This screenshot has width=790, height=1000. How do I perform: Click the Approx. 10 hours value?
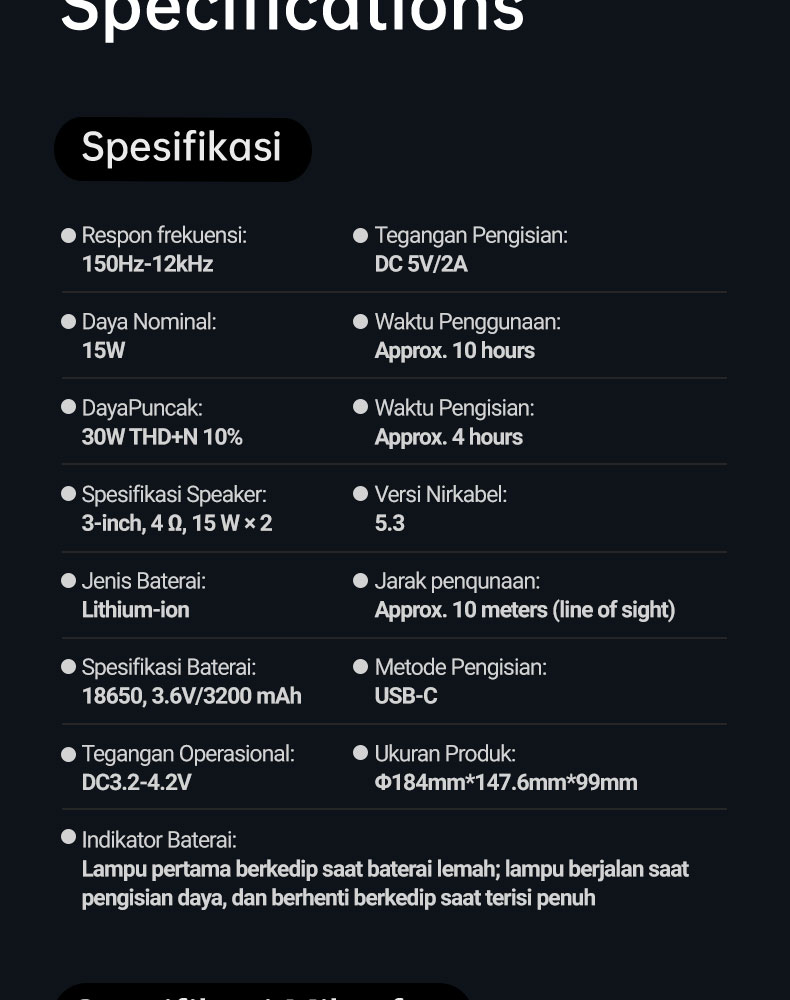coord(455,351)
